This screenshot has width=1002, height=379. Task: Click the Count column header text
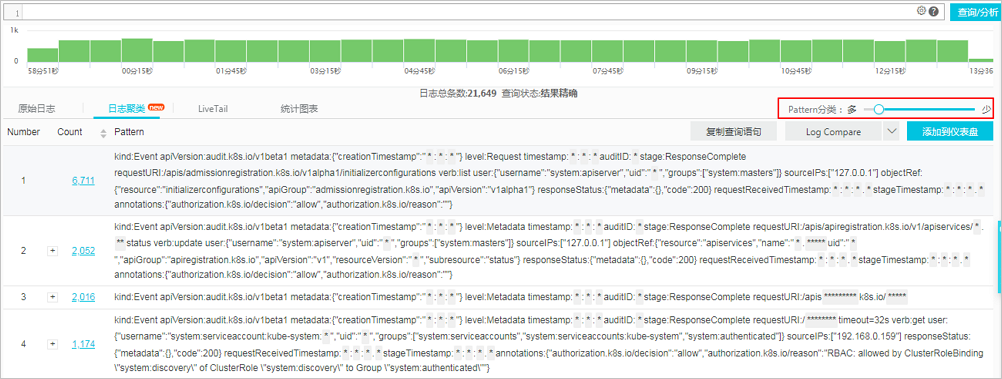pyautogui.click(x=70, y=132)
